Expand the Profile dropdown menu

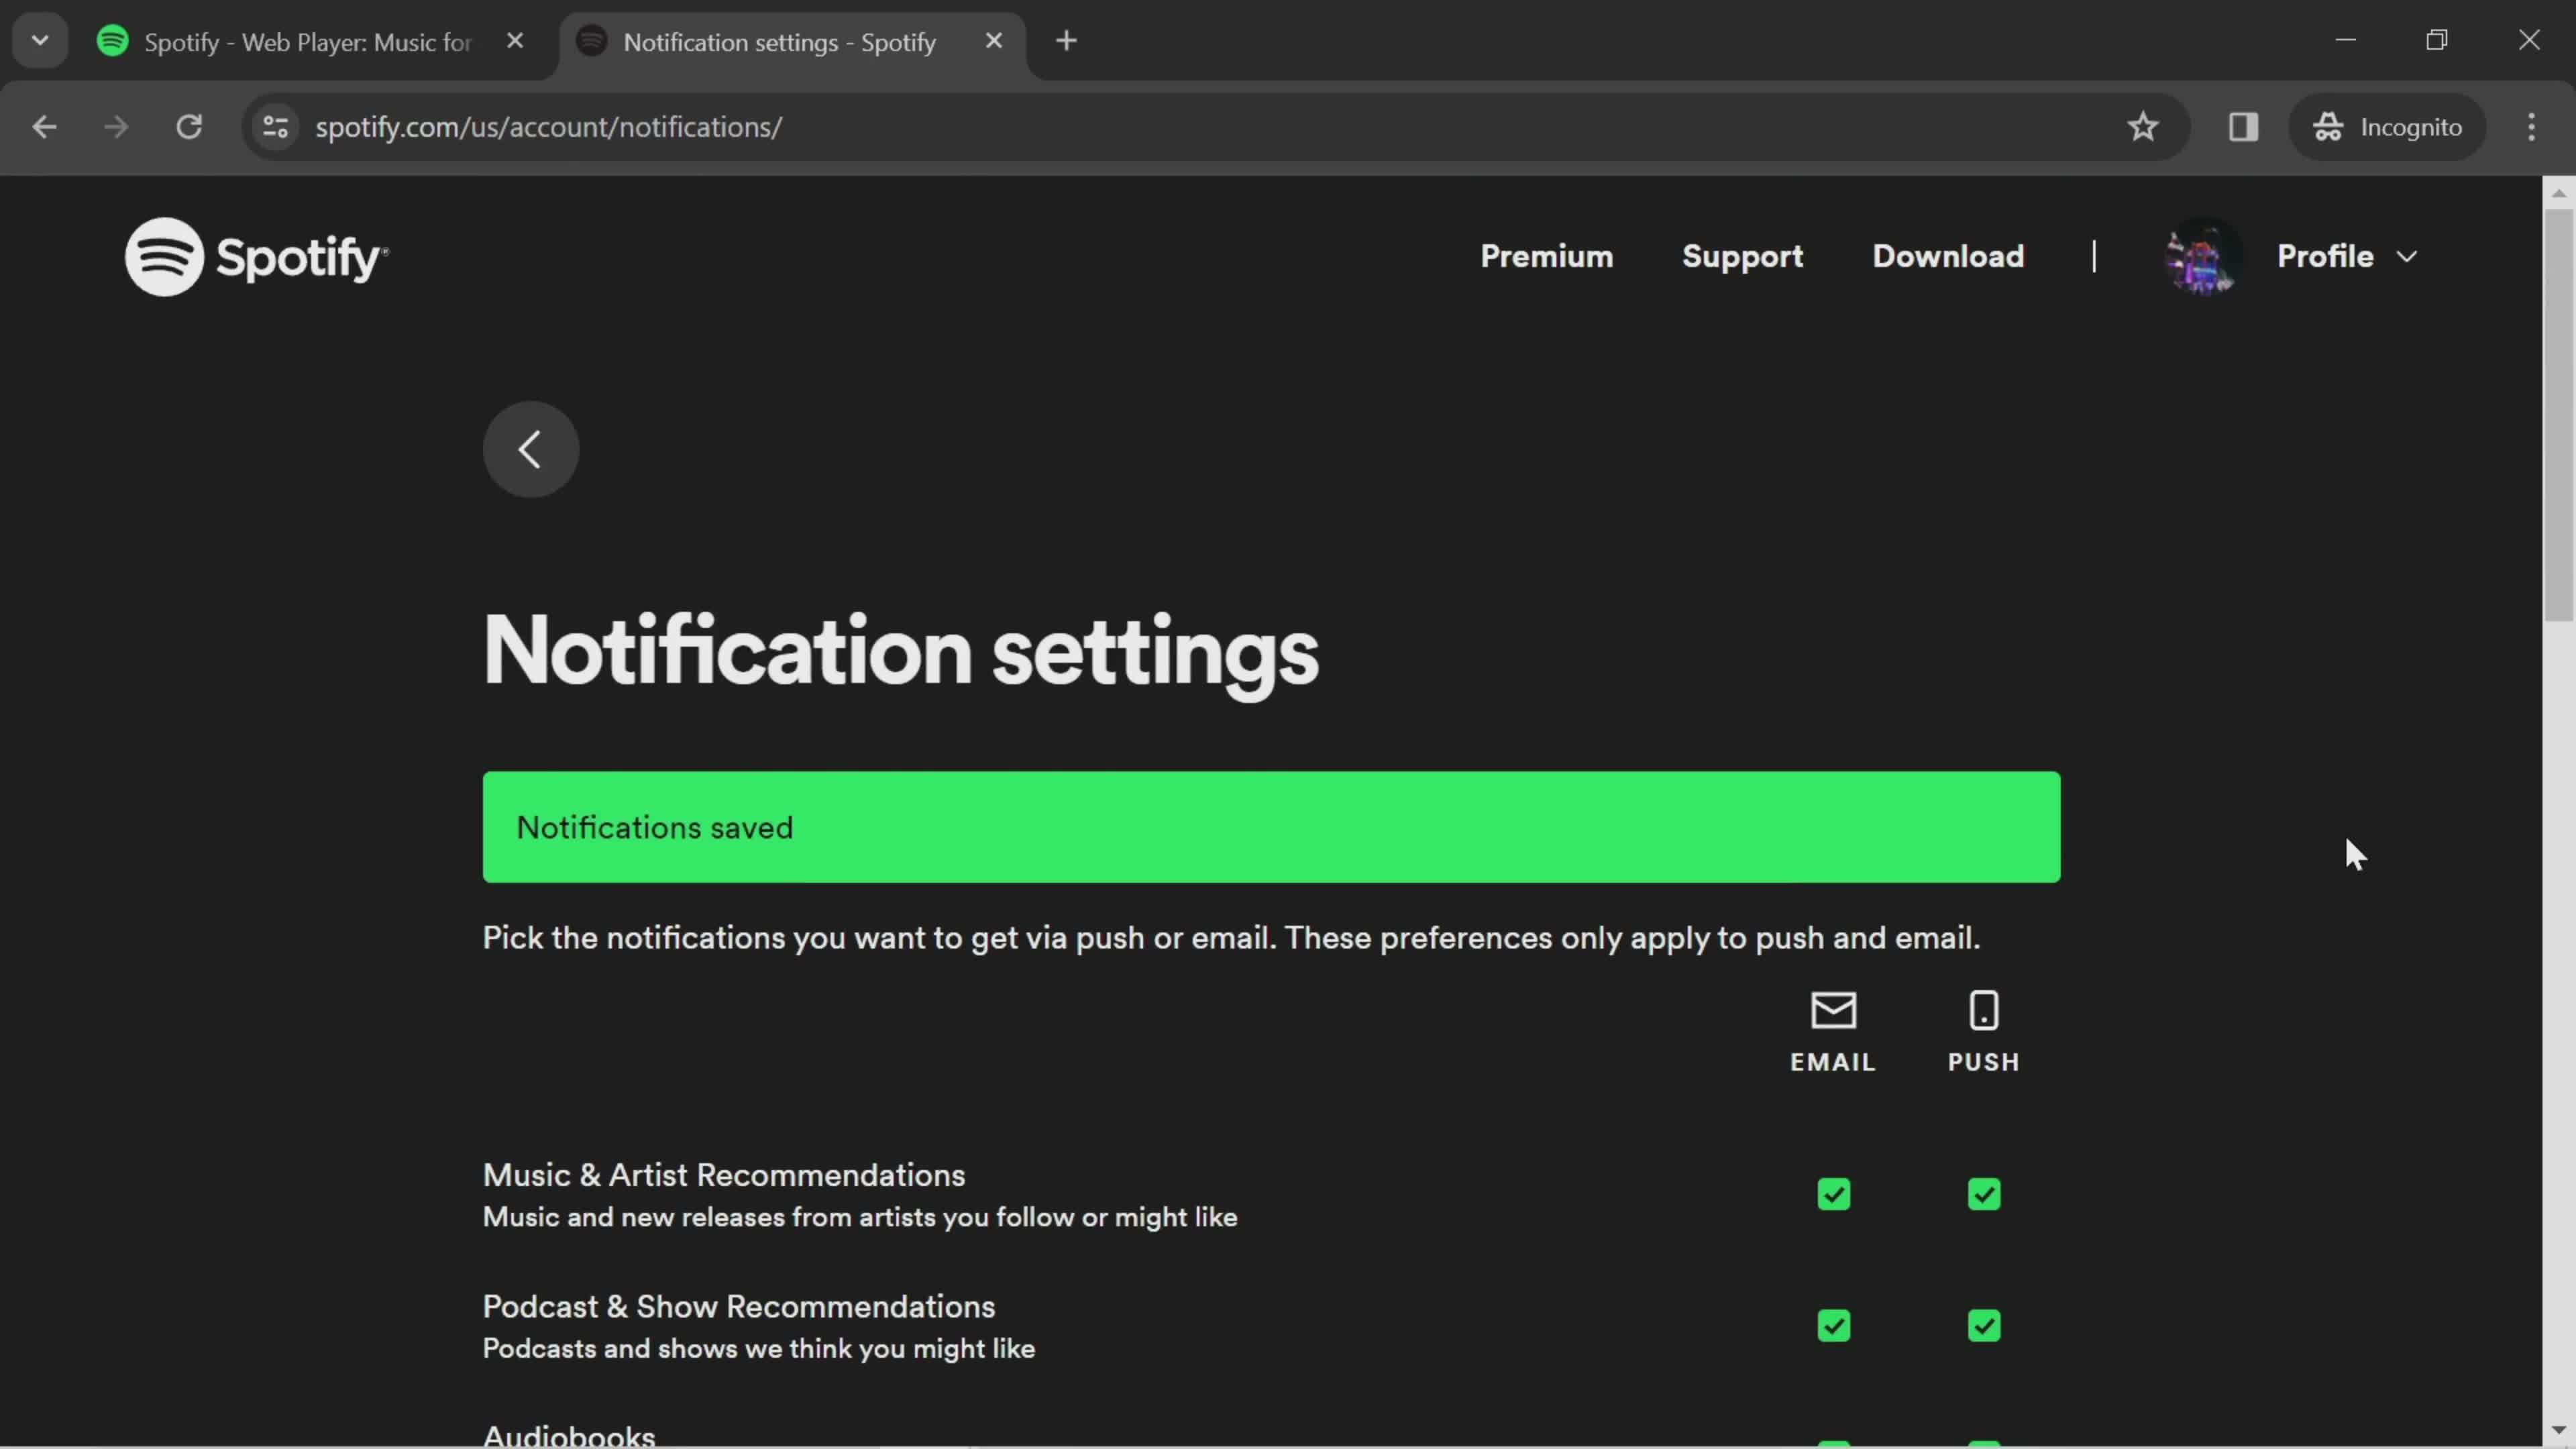(x=2346, y=255)
